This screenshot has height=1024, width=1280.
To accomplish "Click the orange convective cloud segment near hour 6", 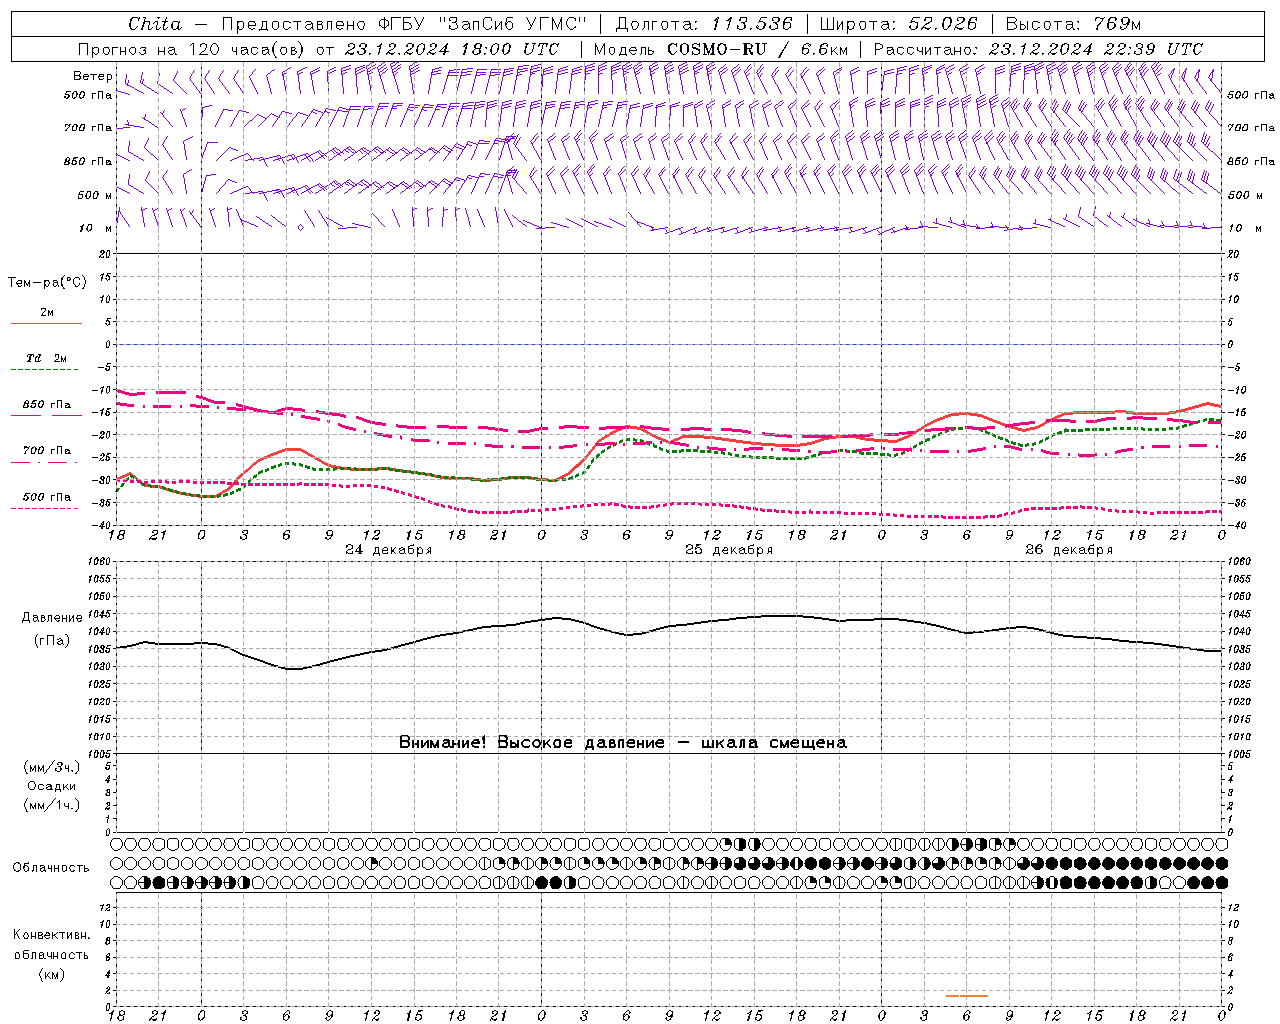I will tap(966, 996).
